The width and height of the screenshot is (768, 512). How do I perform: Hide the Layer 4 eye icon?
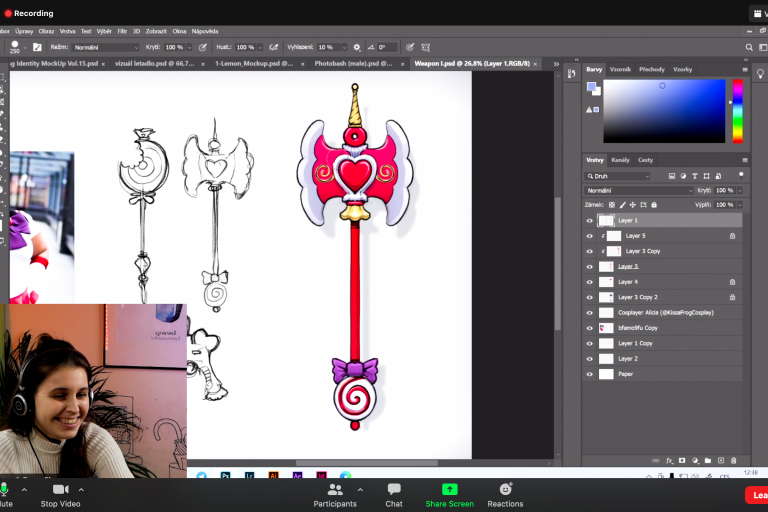coord(589,282)
